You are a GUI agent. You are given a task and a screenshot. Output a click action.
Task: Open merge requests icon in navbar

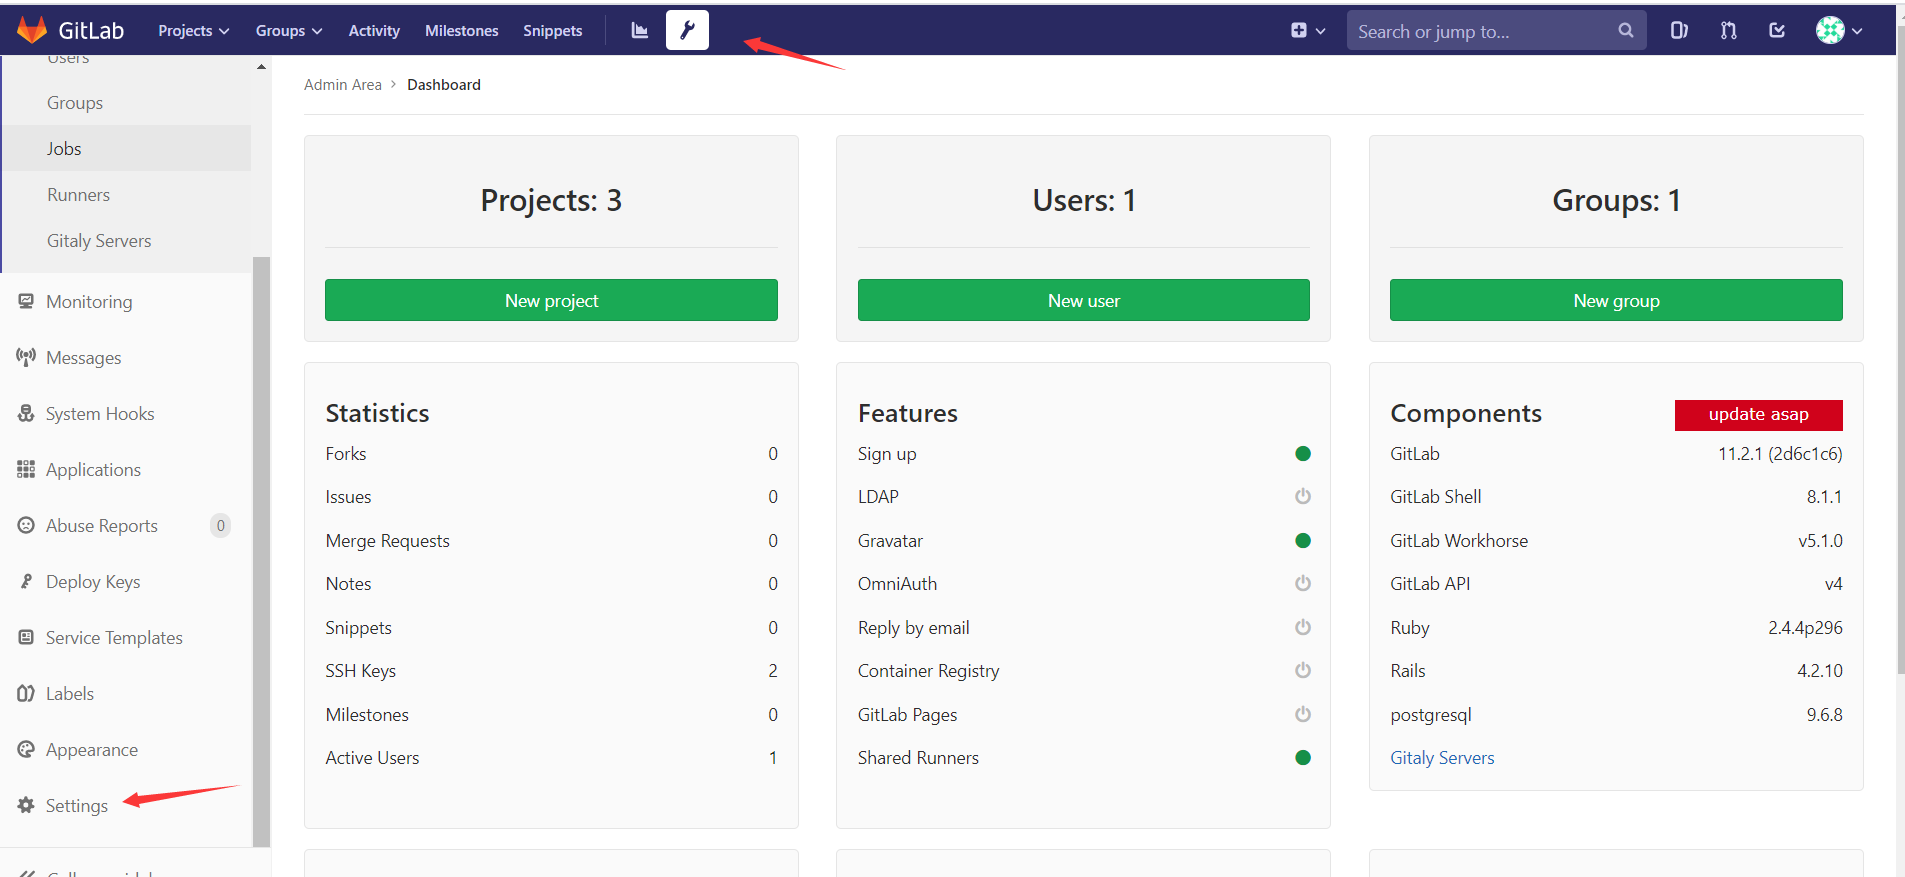coord(1728,30)
